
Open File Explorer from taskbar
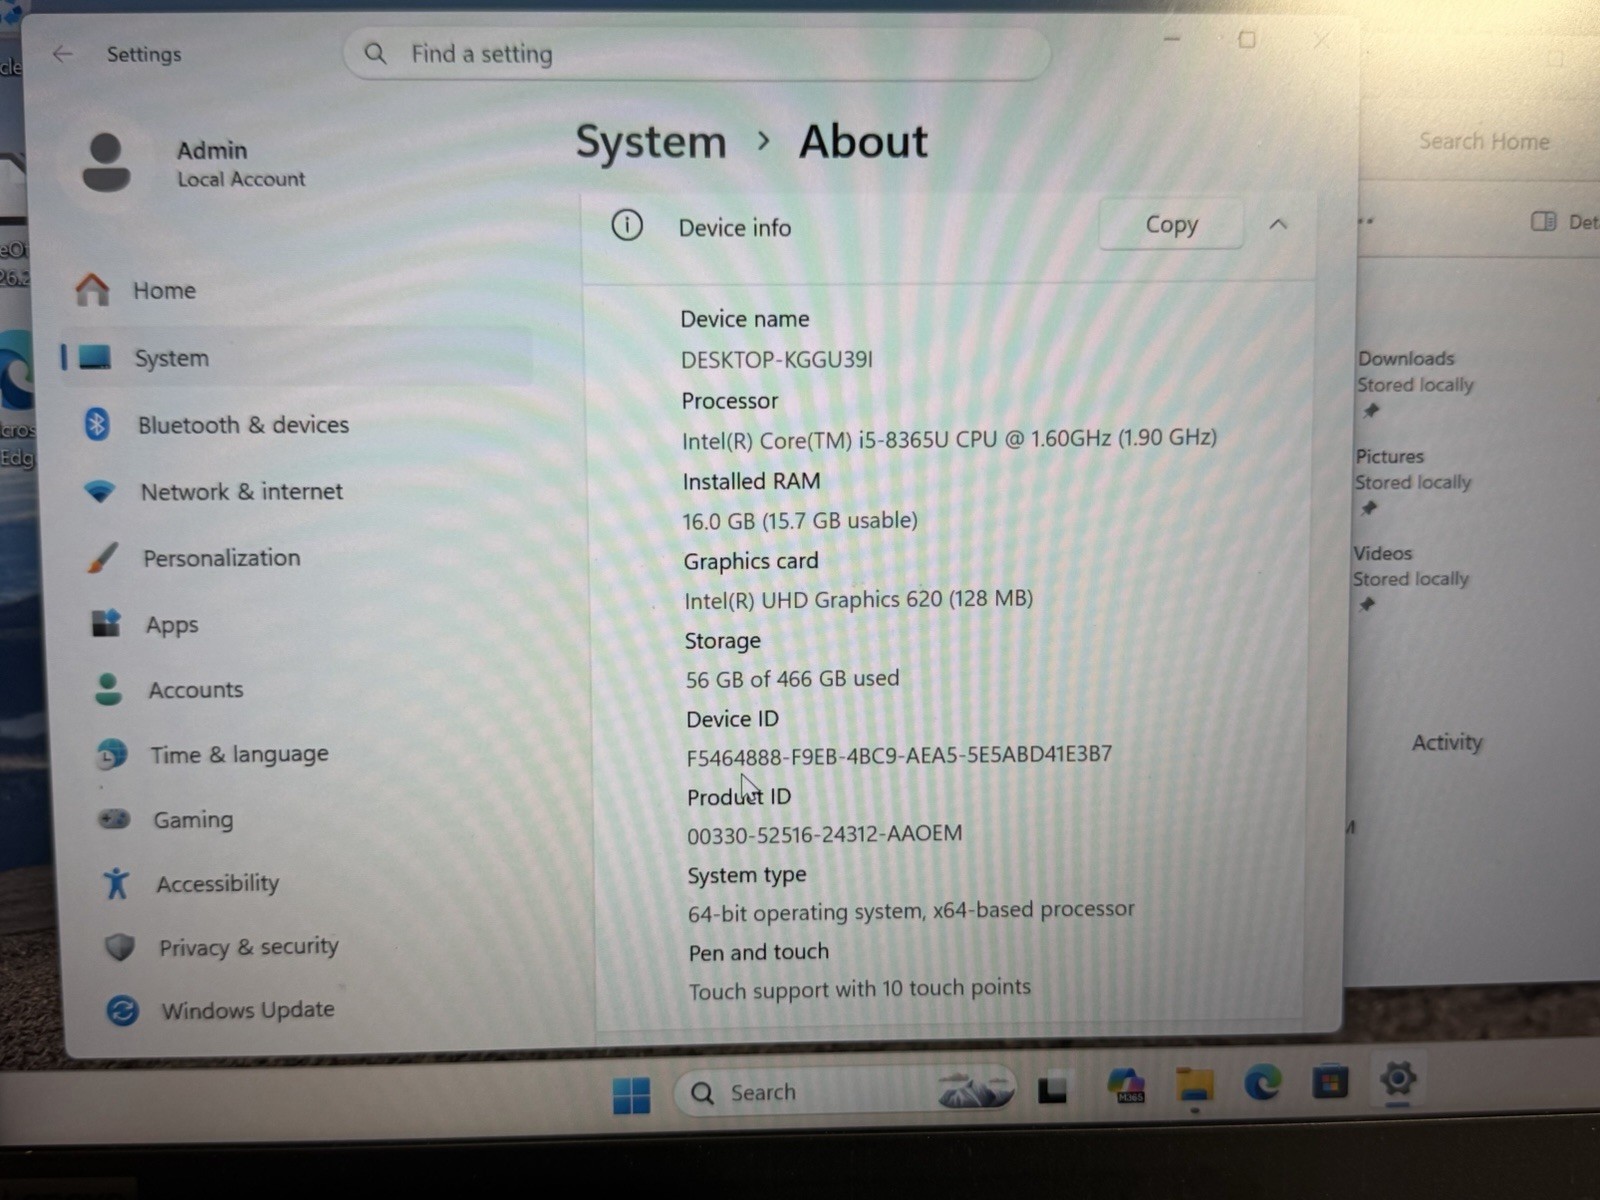tap(1195, 1085)
